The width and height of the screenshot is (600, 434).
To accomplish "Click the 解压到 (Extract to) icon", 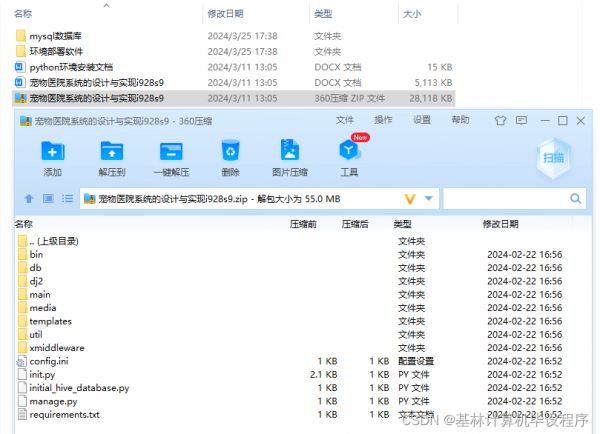I will tap(112, 151).
